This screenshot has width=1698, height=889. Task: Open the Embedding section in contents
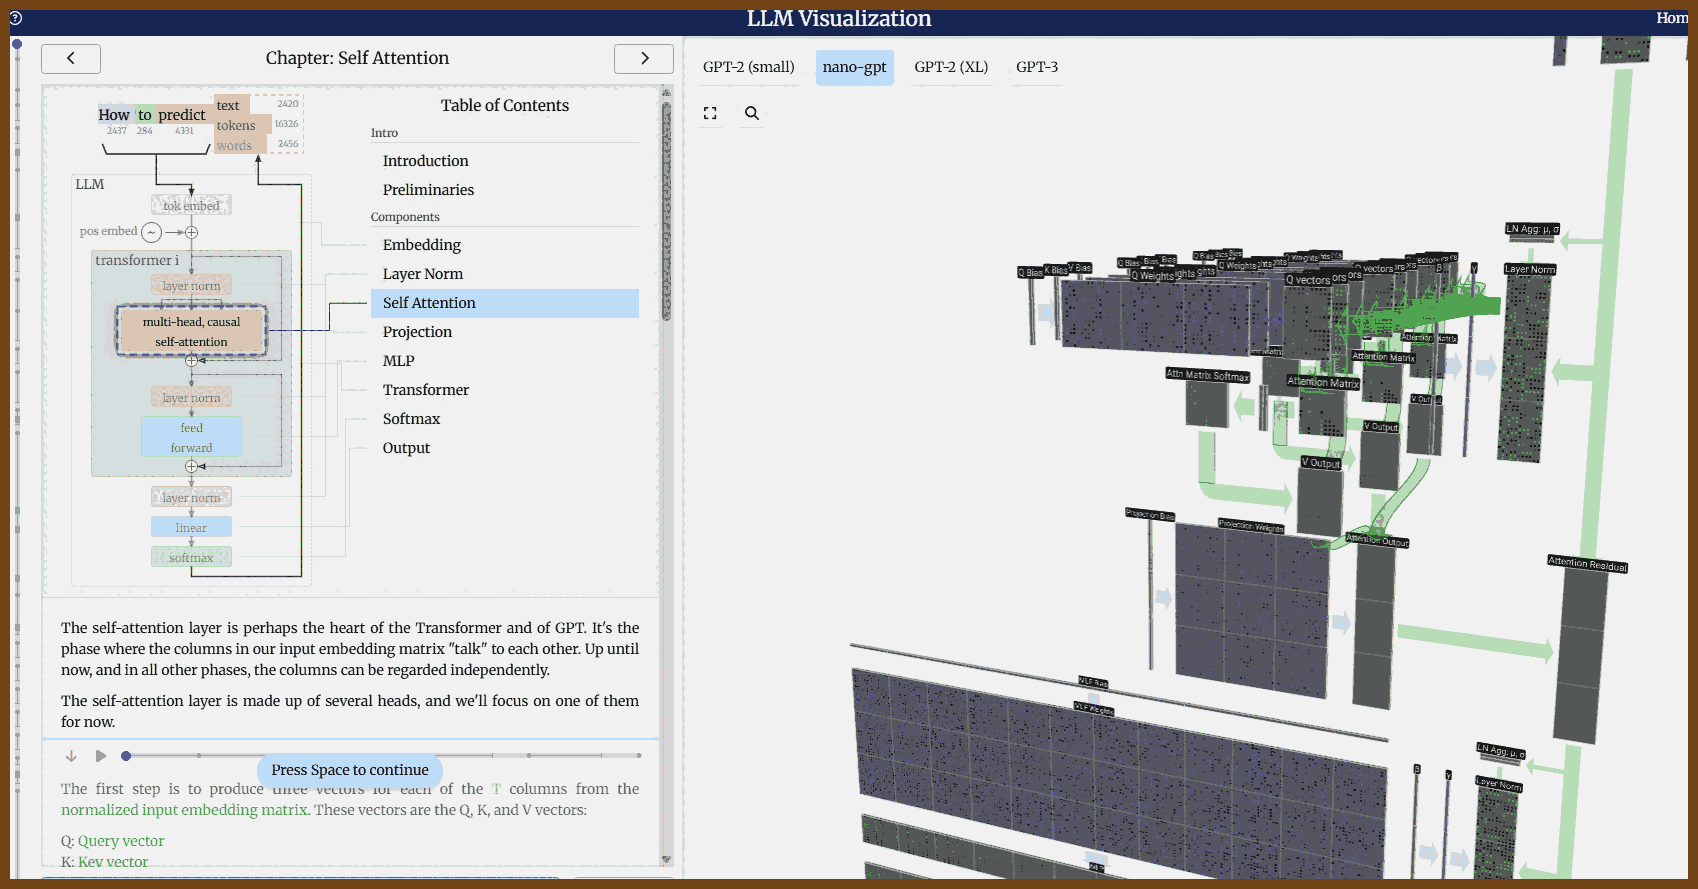coord(421,245)
